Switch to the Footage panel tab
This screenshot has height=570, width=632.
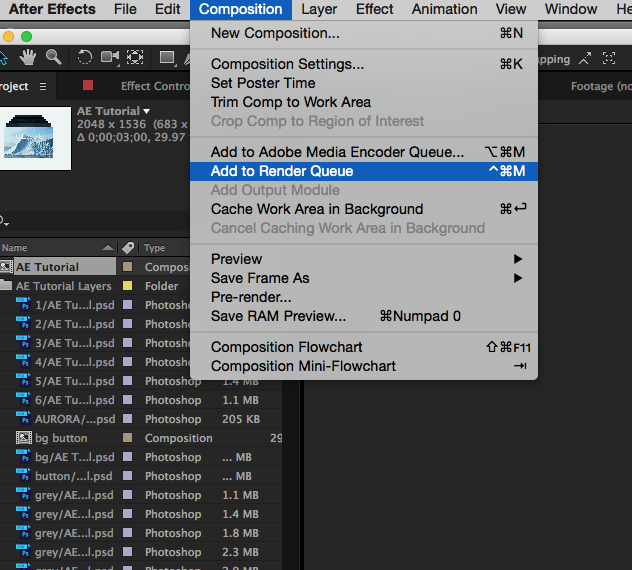tap(601, 86)
